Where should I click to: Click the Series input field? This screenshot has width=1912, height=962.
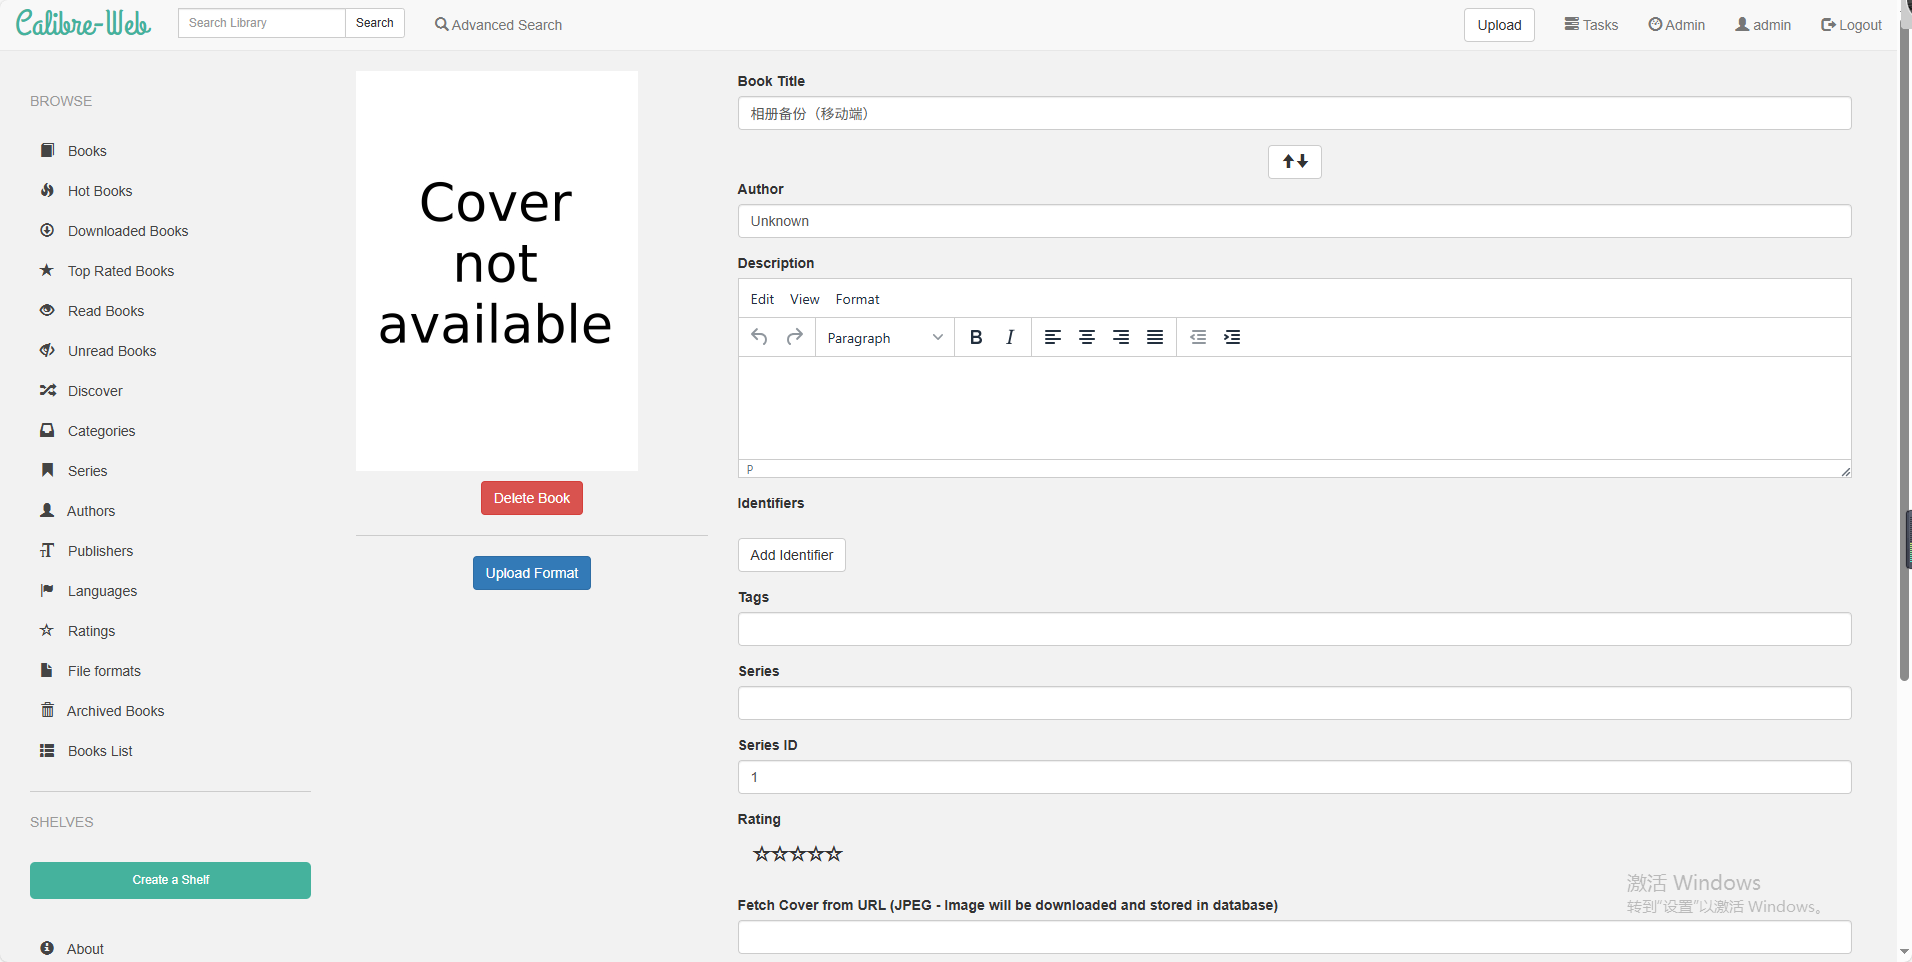pos(1295,703)
